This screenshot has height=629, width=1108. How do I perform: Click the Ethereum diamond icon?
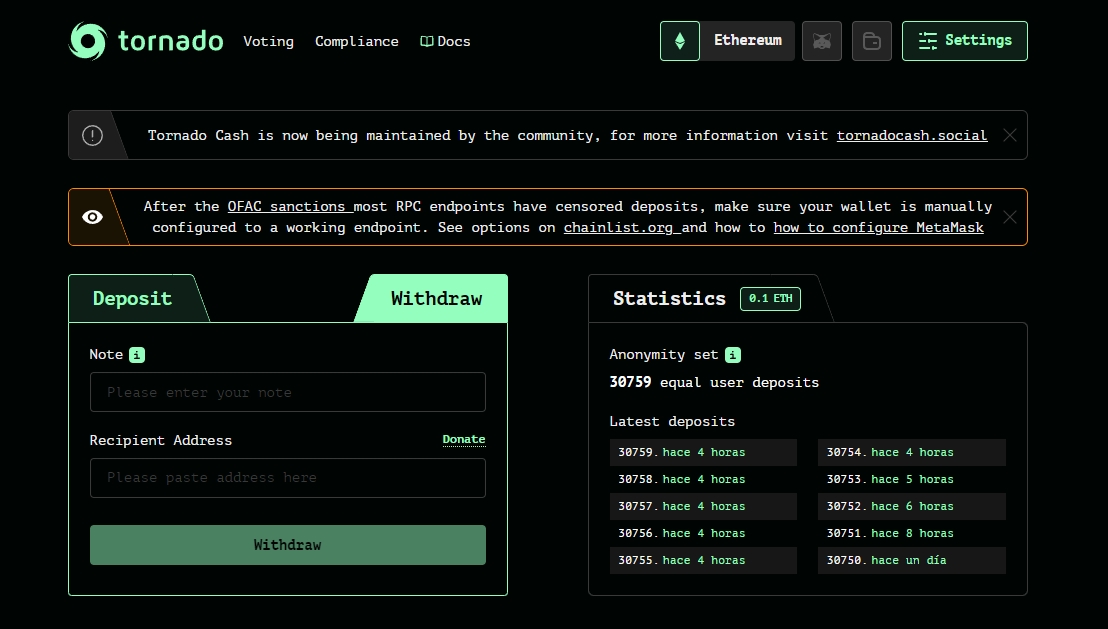point(679,41)
